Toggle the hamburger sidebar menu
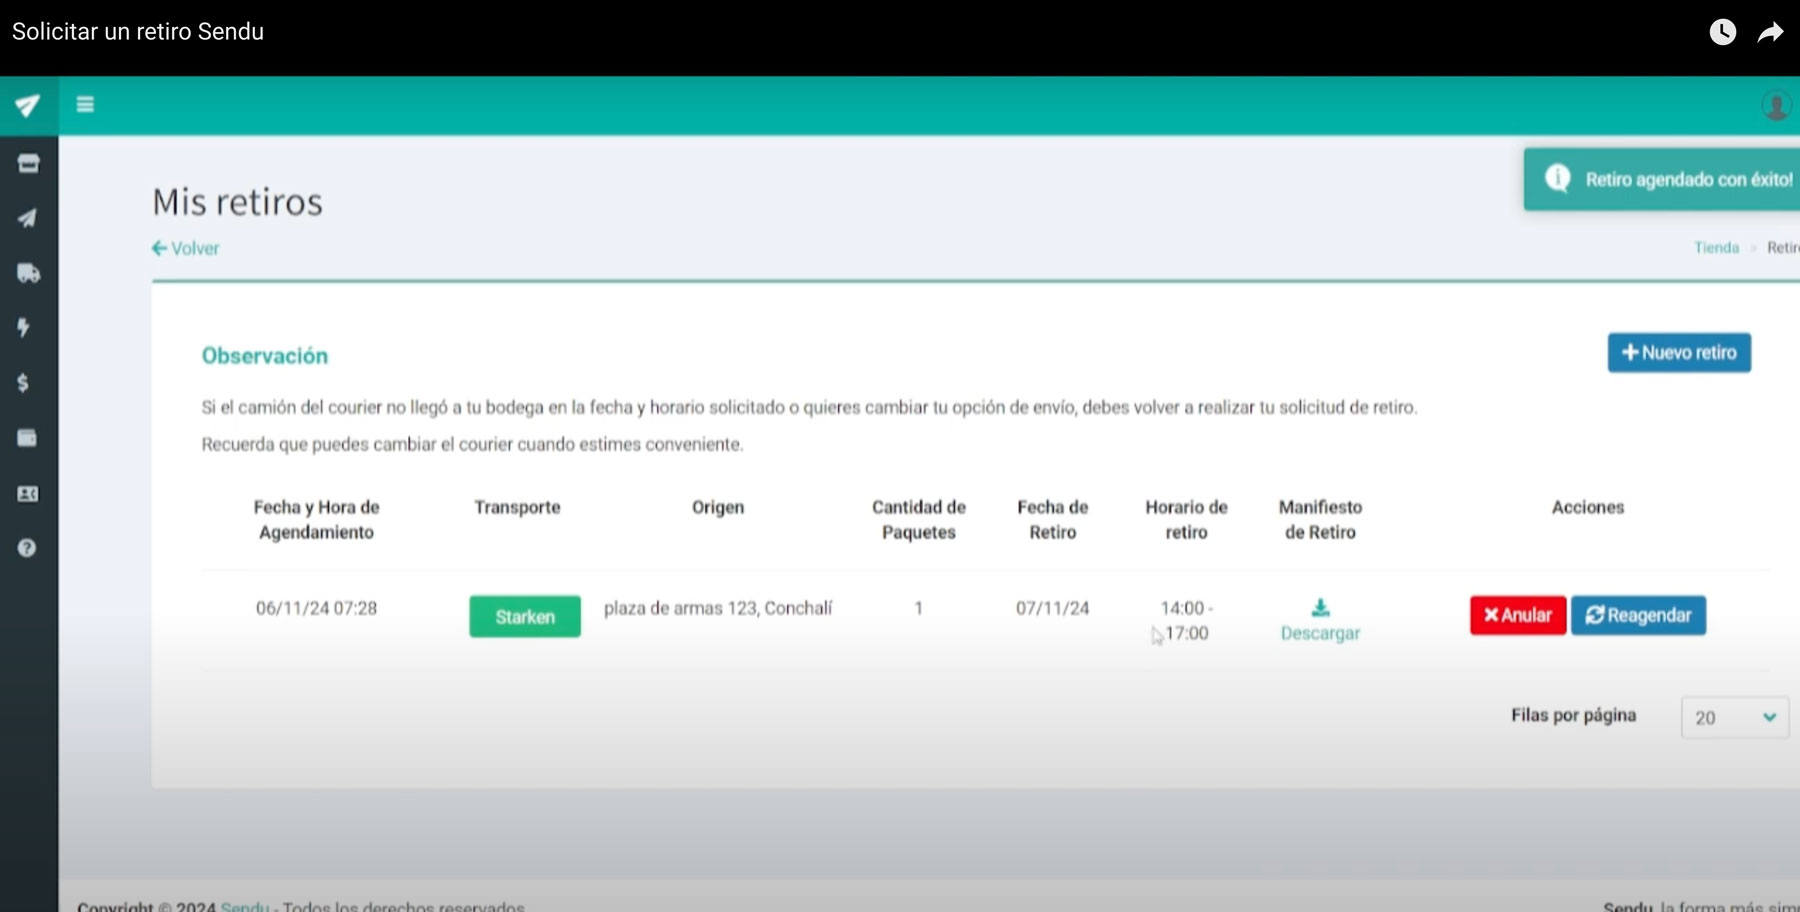Image resolution: width=1800 pixels, height=912 pixels. pos(85,105)
